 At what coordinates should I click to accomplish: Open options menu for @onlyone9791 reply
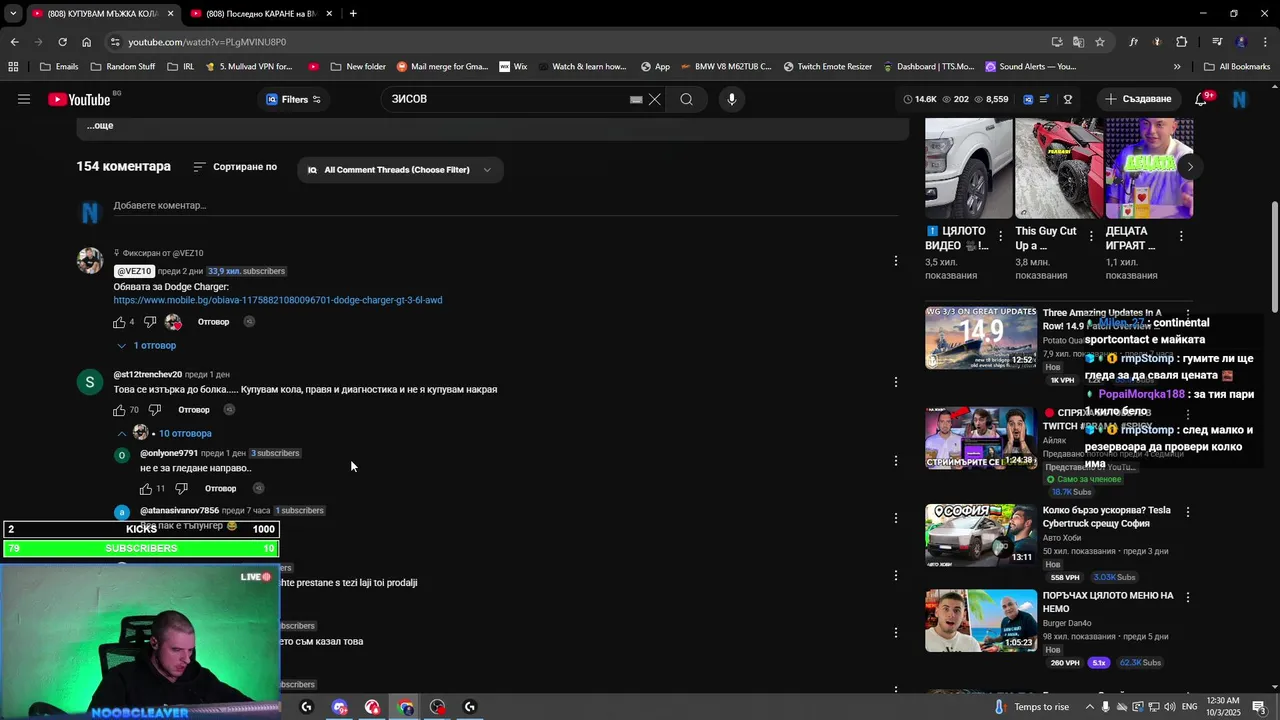(896, 461)
